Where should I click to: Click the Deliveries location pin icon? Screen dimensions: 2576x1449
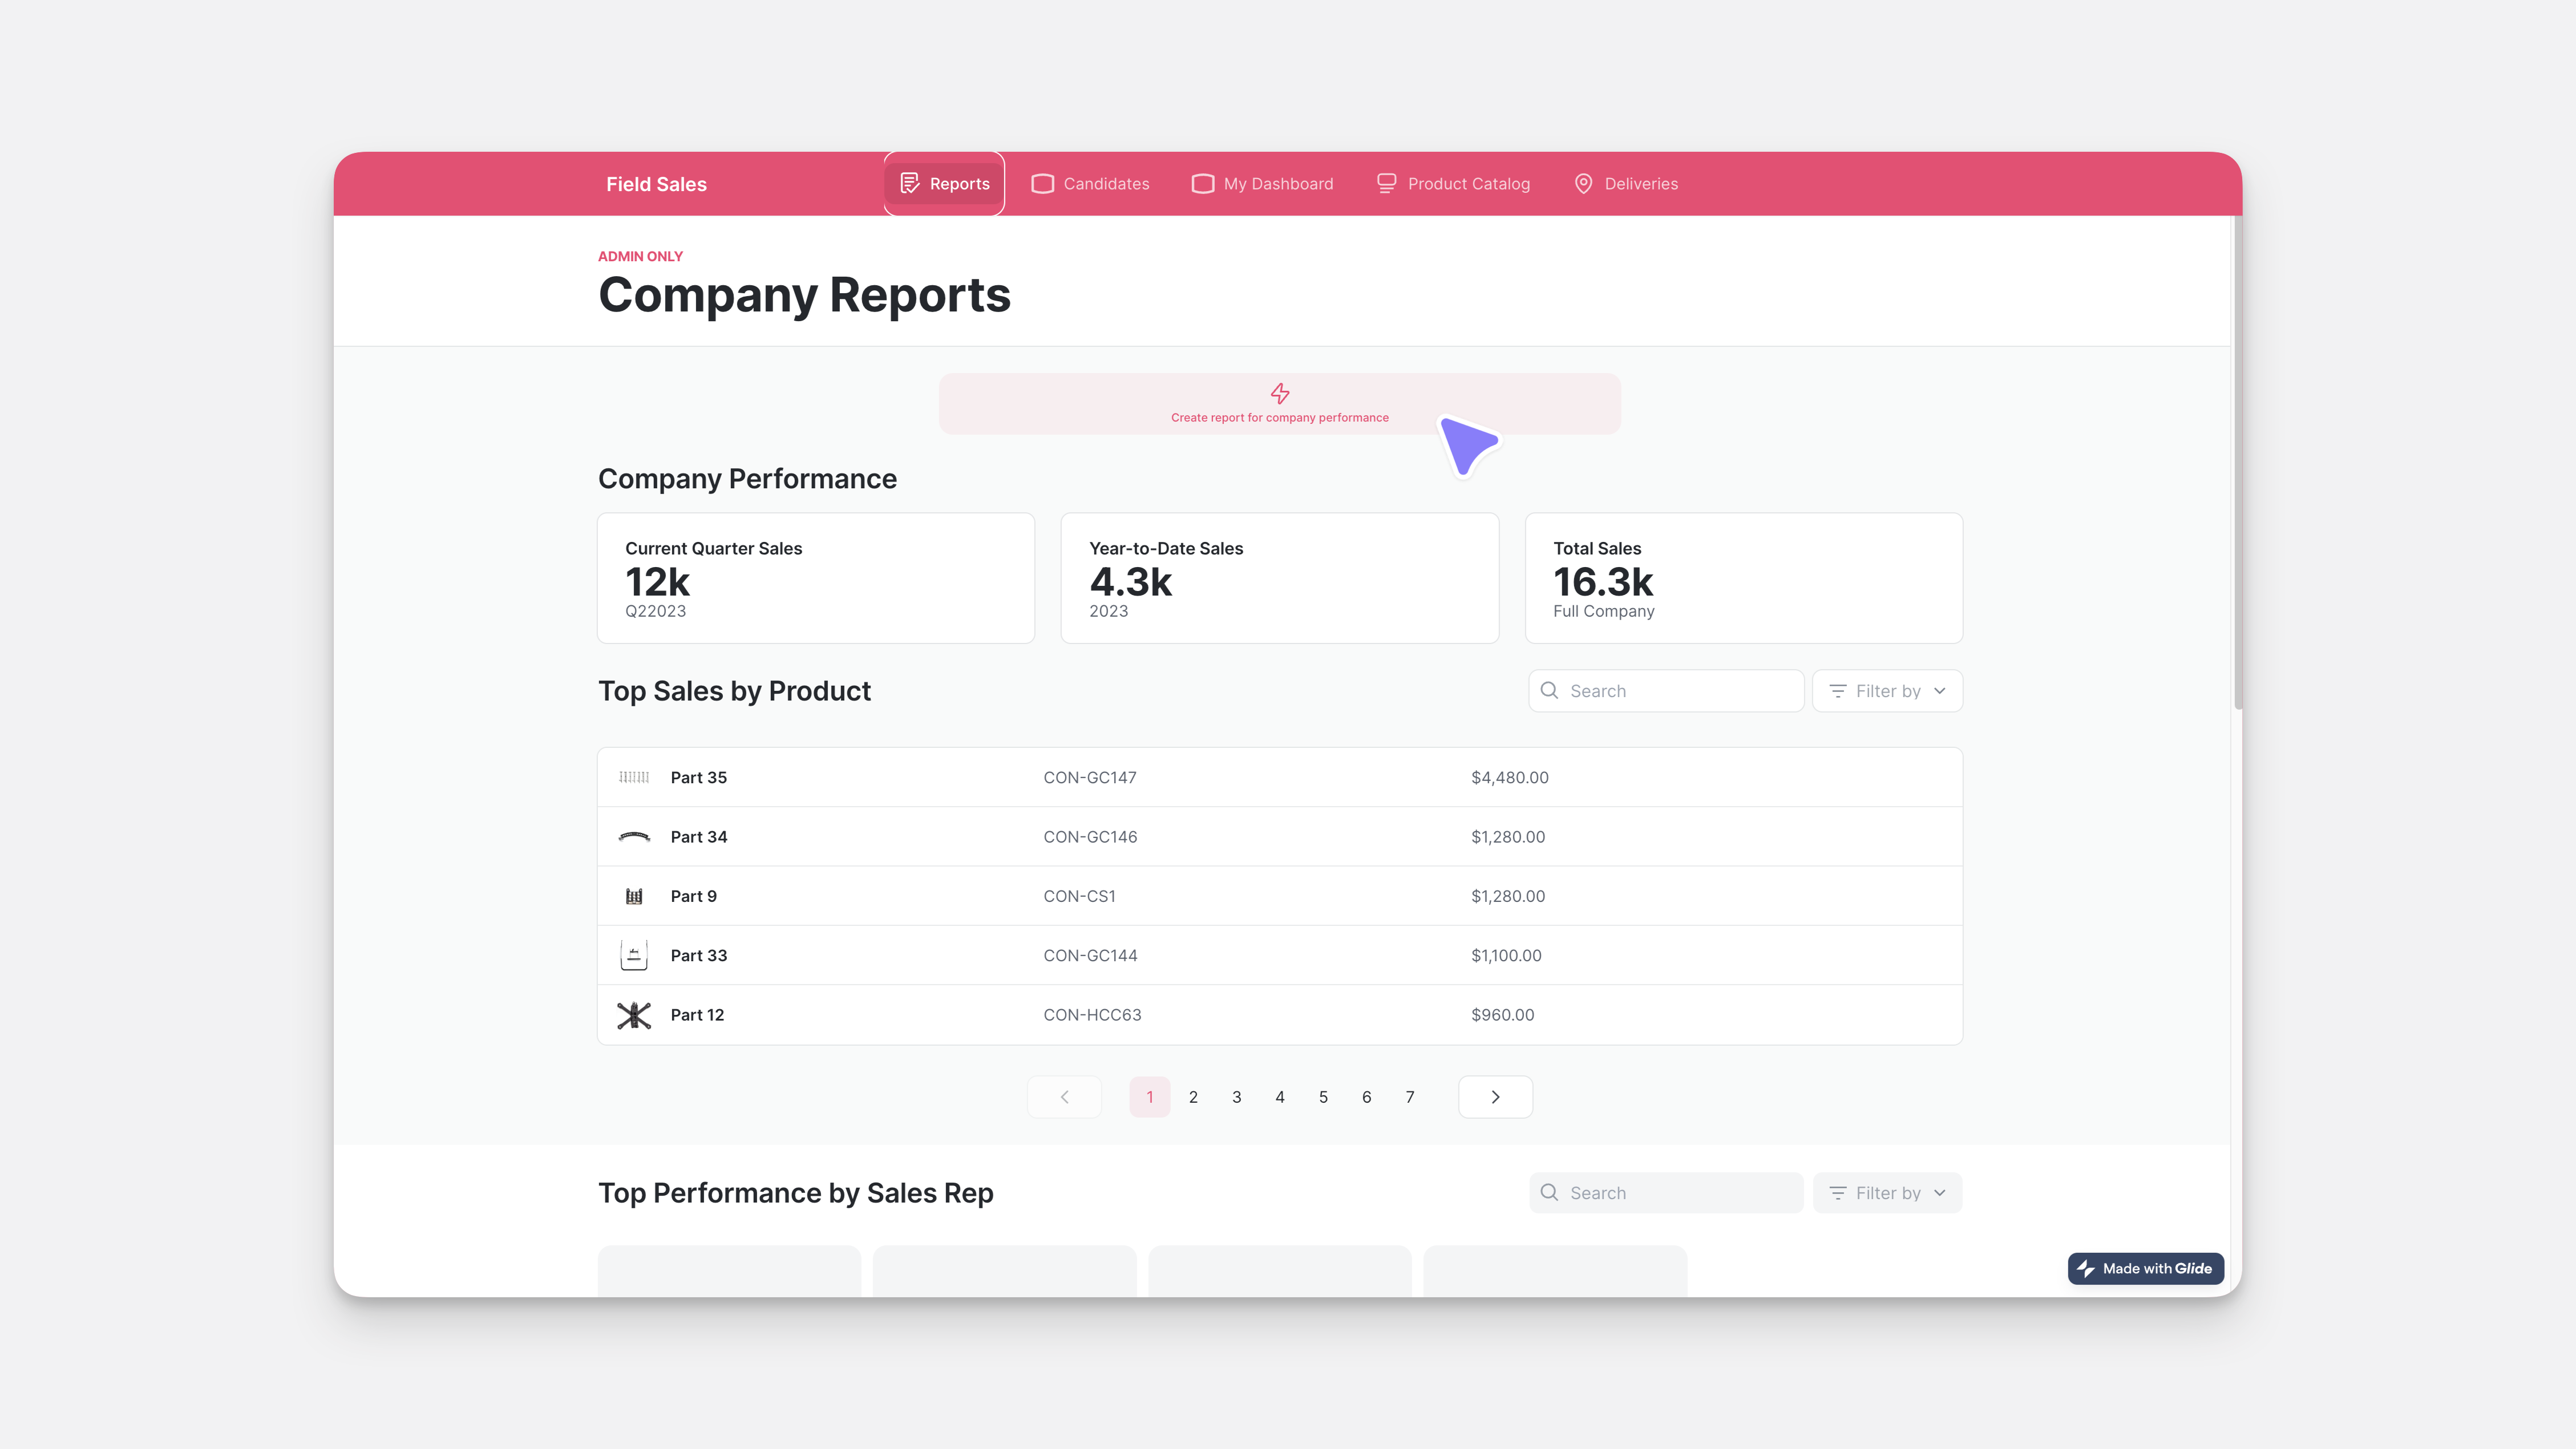pos(1583,183)
